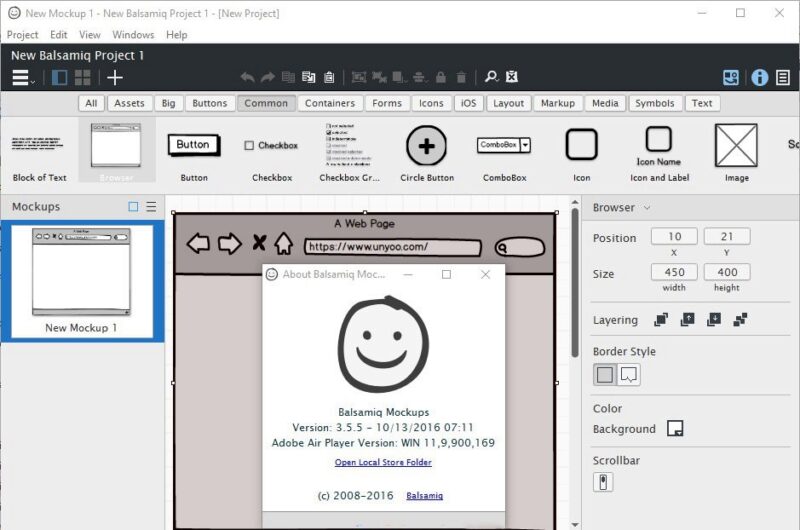Expand the Browser inspector dropdown arrow

[647, 208]
